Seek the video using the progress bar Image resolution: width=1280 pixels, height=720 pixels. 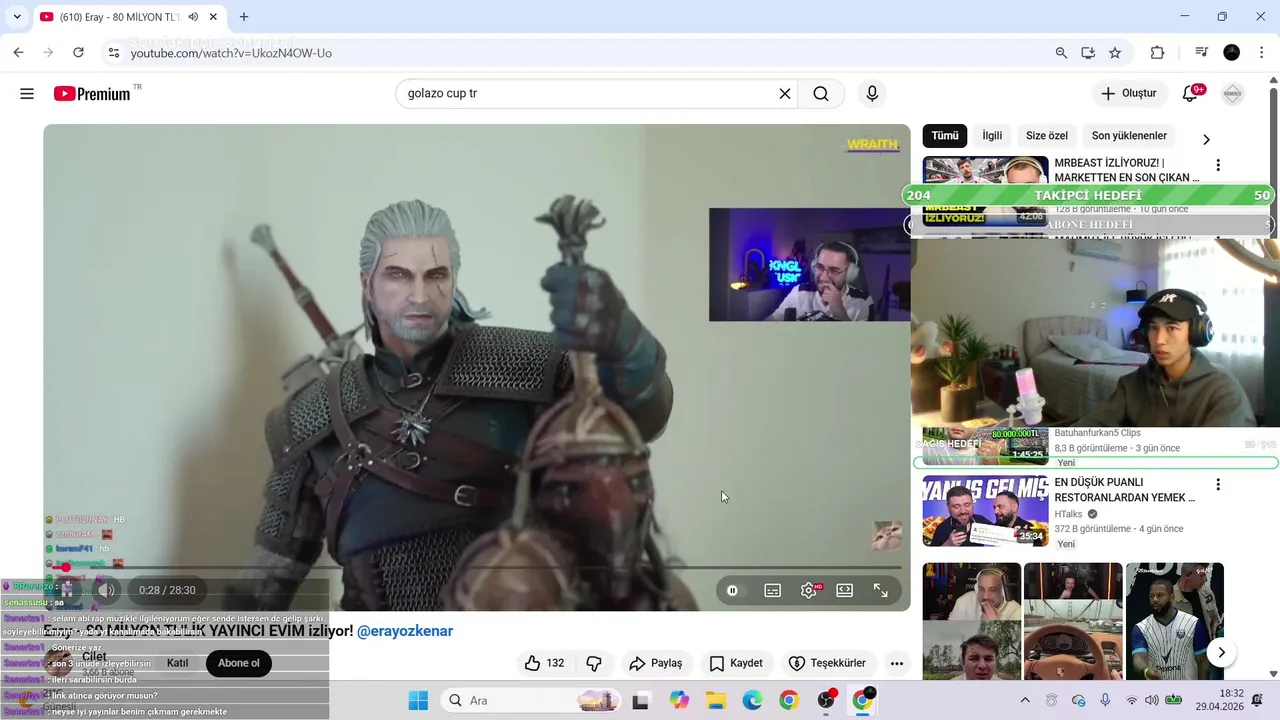pos(476,568)
